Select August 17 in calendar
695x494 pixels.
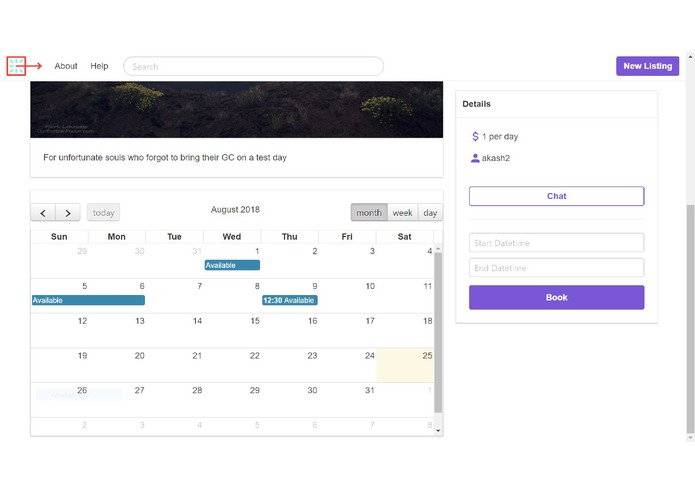click(348, 331)
